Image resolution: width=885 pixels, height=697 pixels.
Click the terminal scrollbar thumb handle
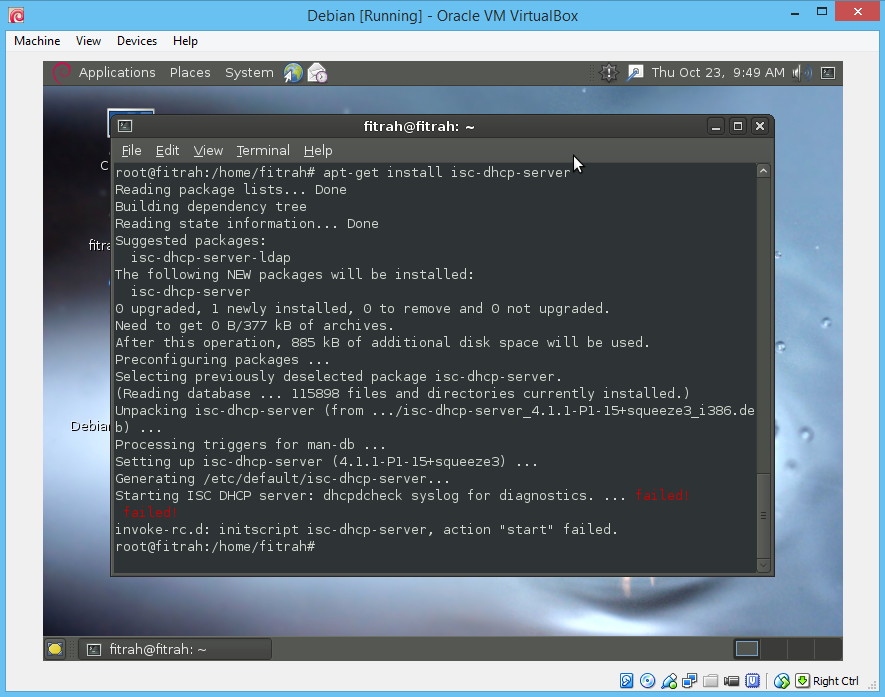[x=763, y=515]
